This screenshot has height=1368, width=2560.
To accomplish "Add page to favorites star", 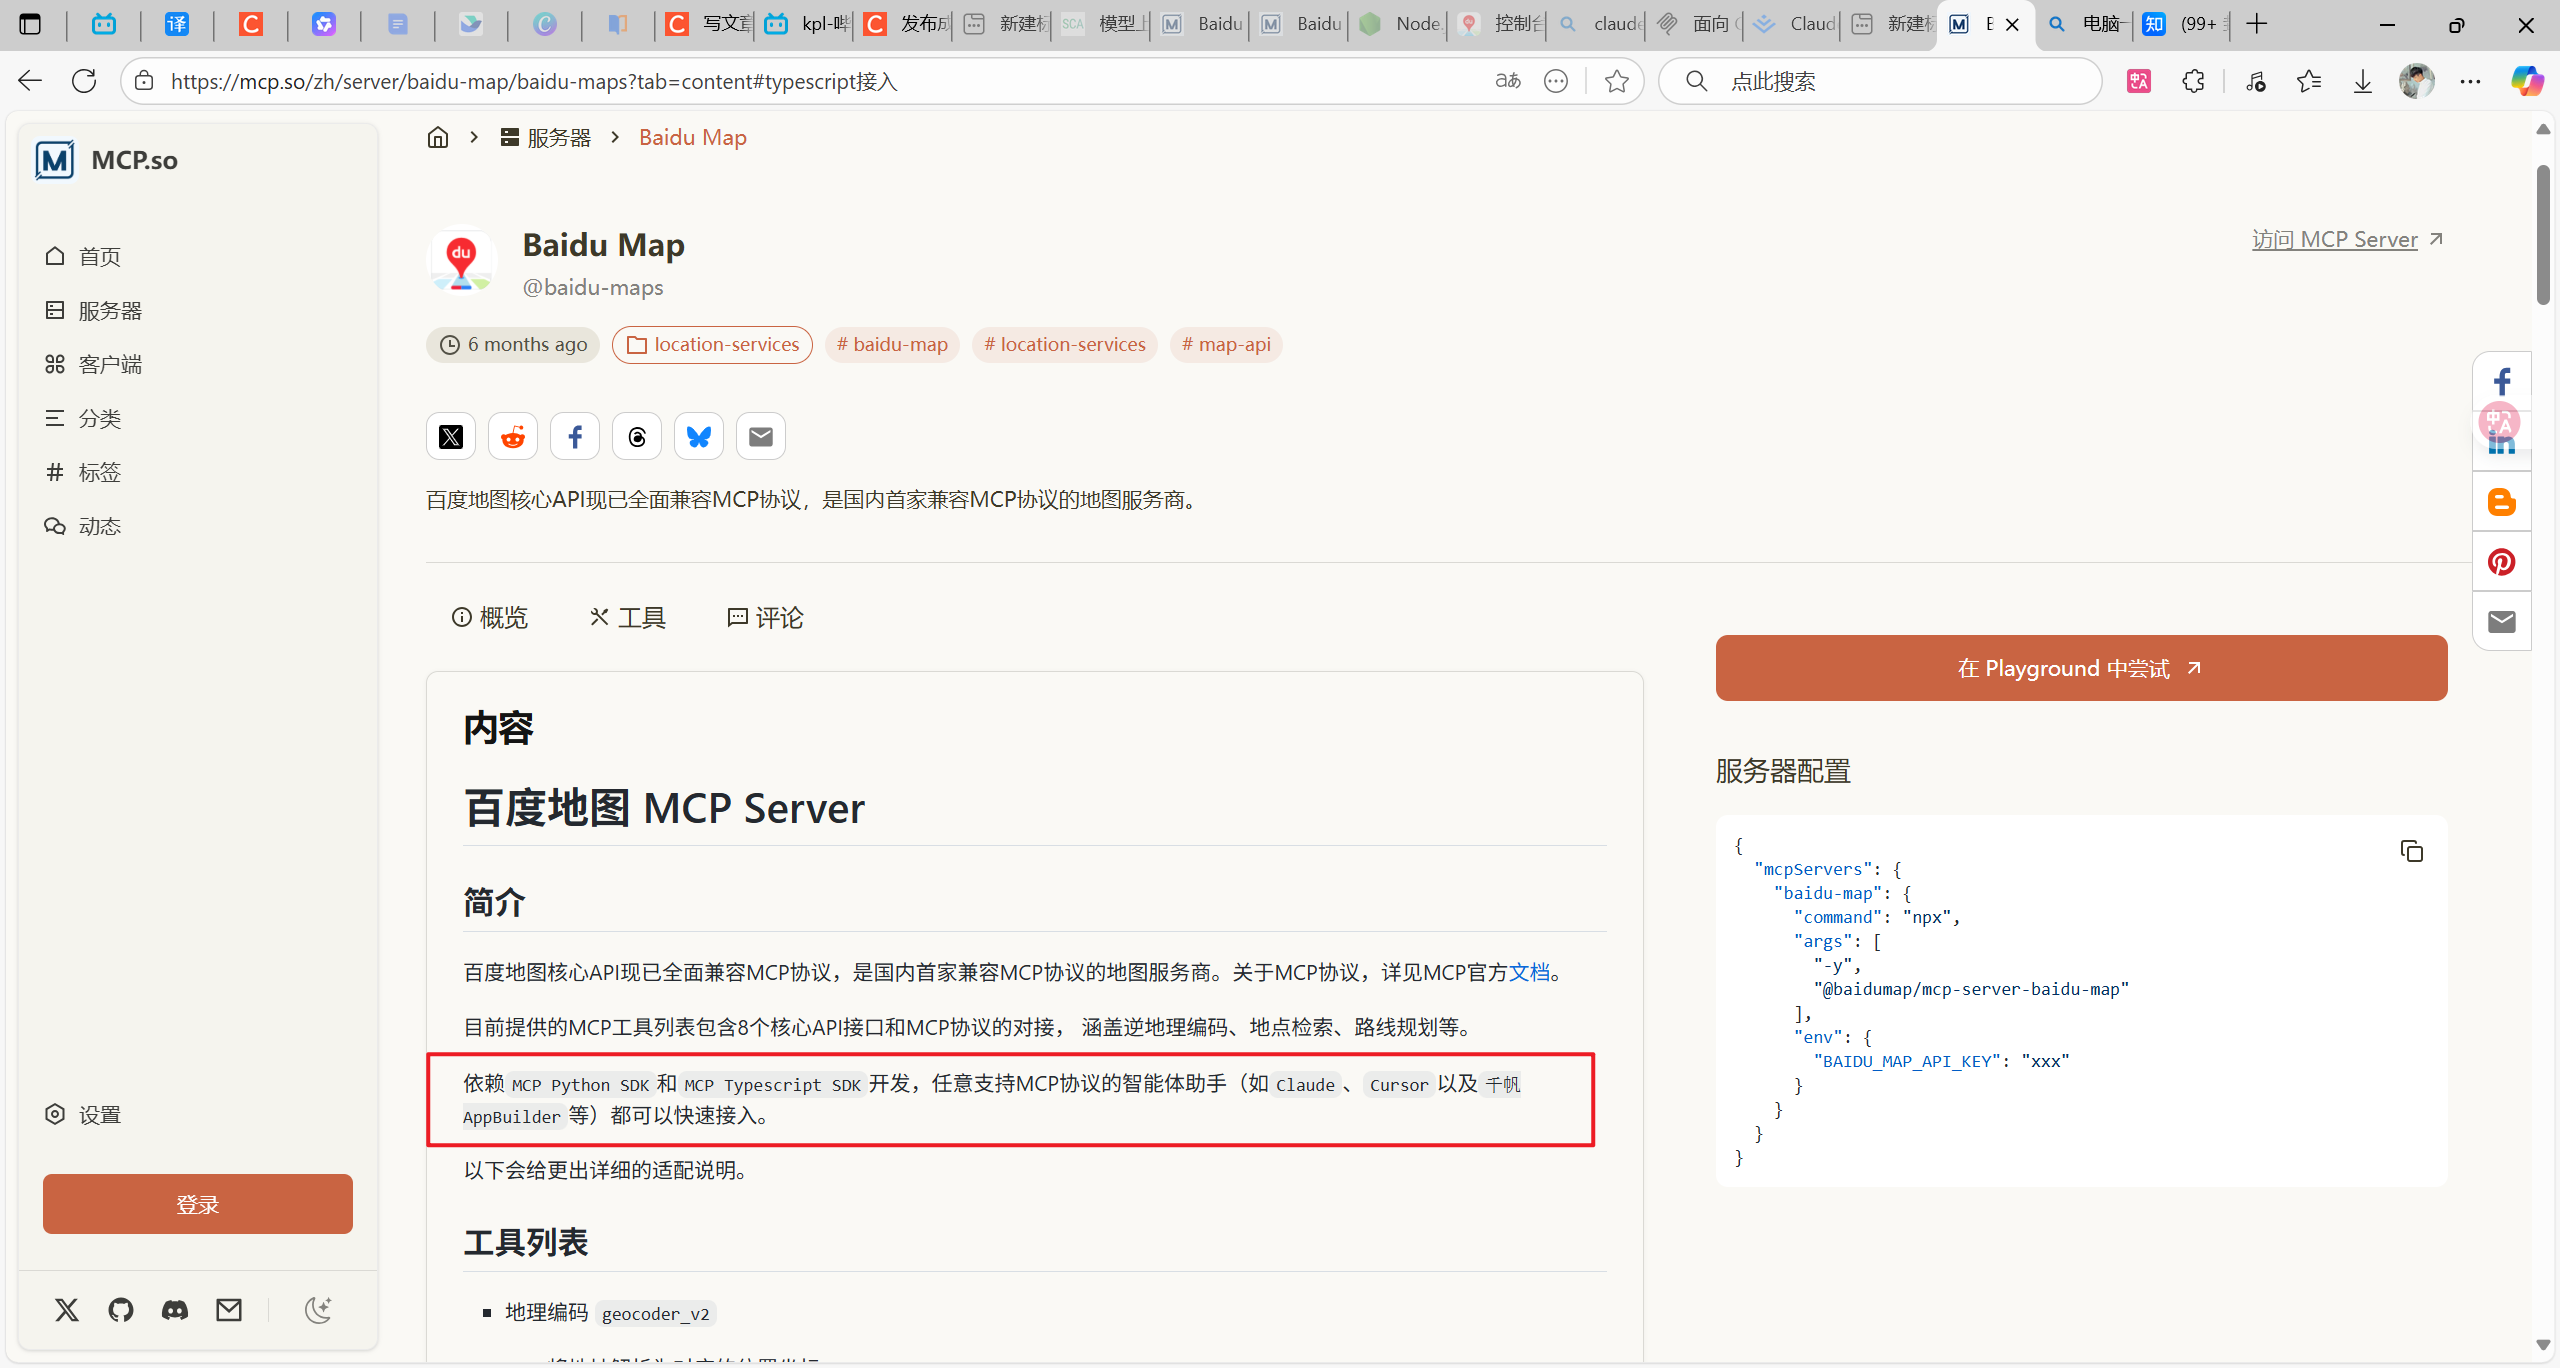I will pyautogui.click(x=1616, y=81).
